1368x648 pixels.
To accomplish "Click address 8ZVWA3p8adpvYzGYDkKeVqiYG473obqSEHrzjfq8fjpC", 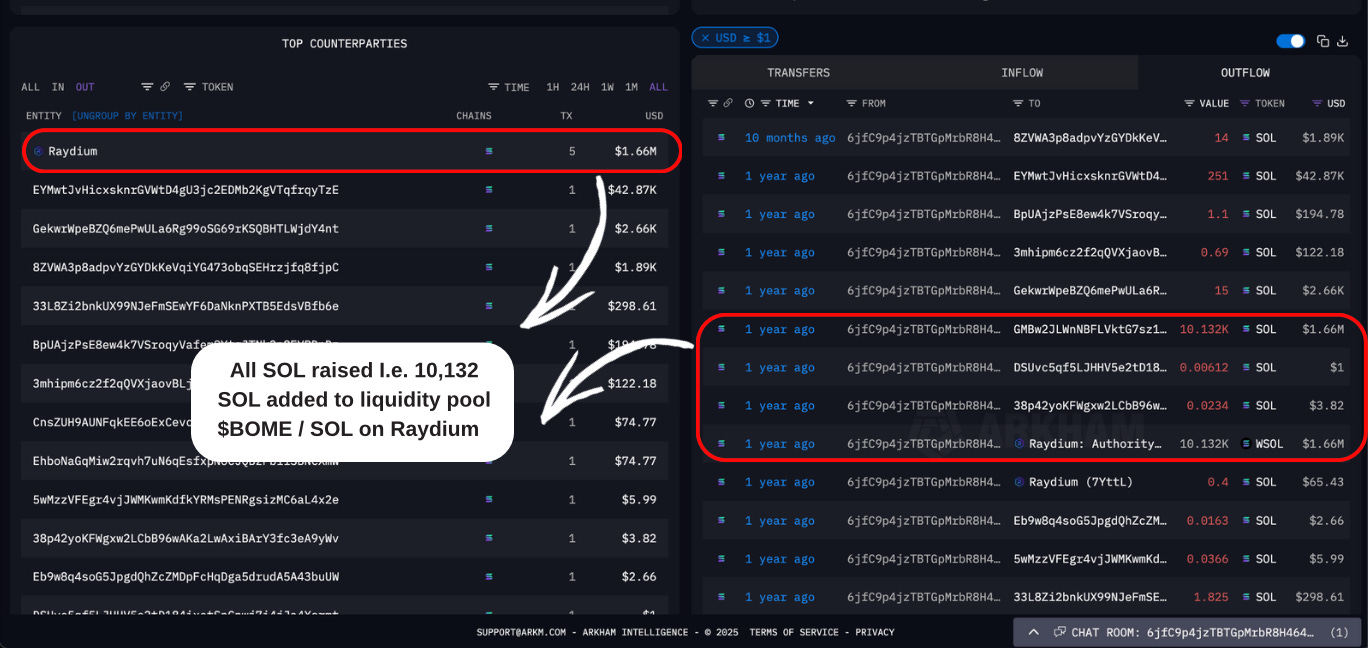I will click(186, 268).
